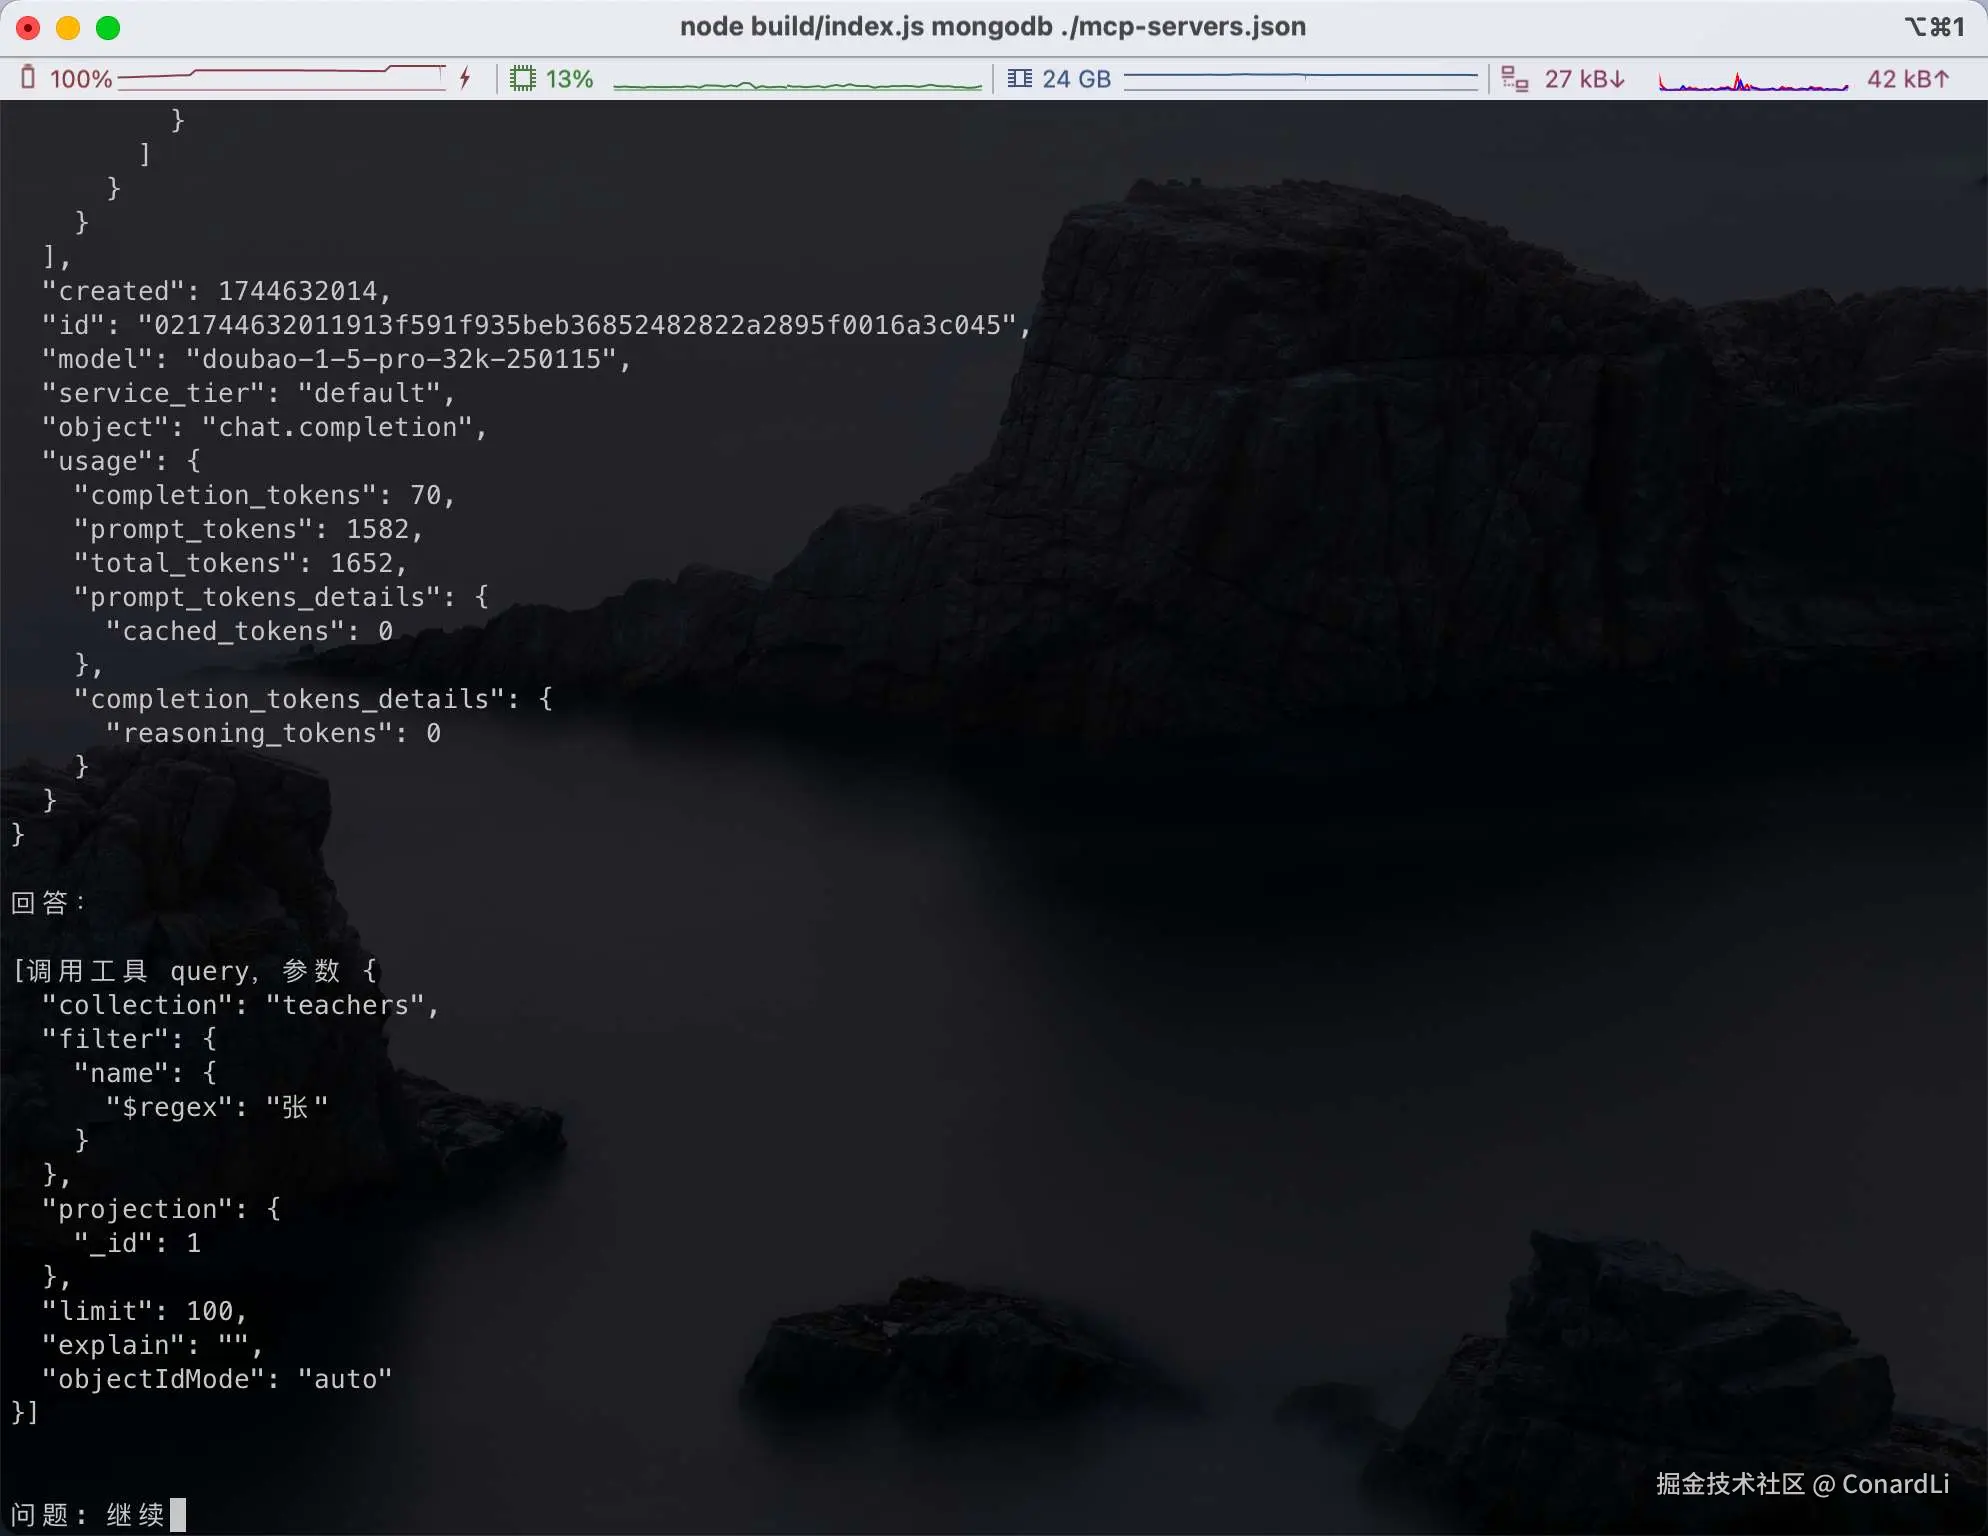Image resolution: width=1988 pixels, height=1536 pixels.
Task: Click the memory usage history graph
Action: coord(1300,78)
